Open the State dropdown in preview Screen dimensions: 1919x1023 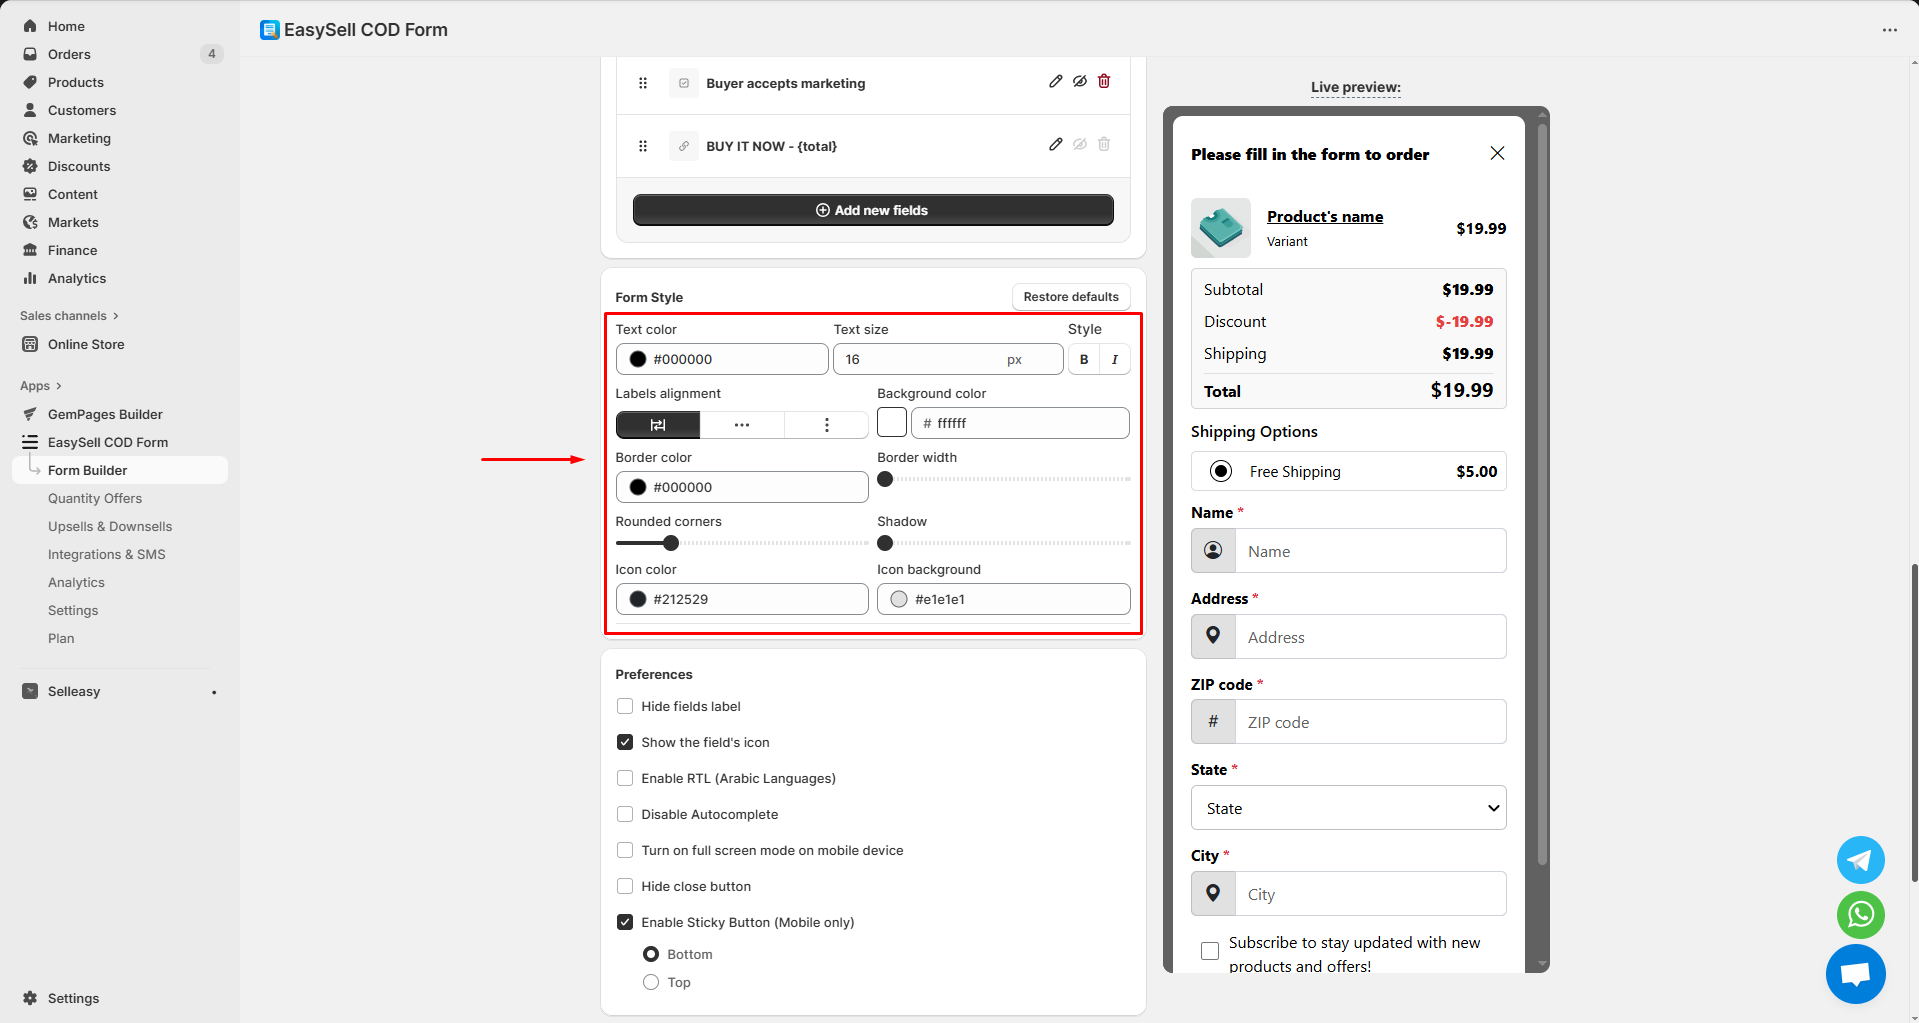(x=1348, y=808)
